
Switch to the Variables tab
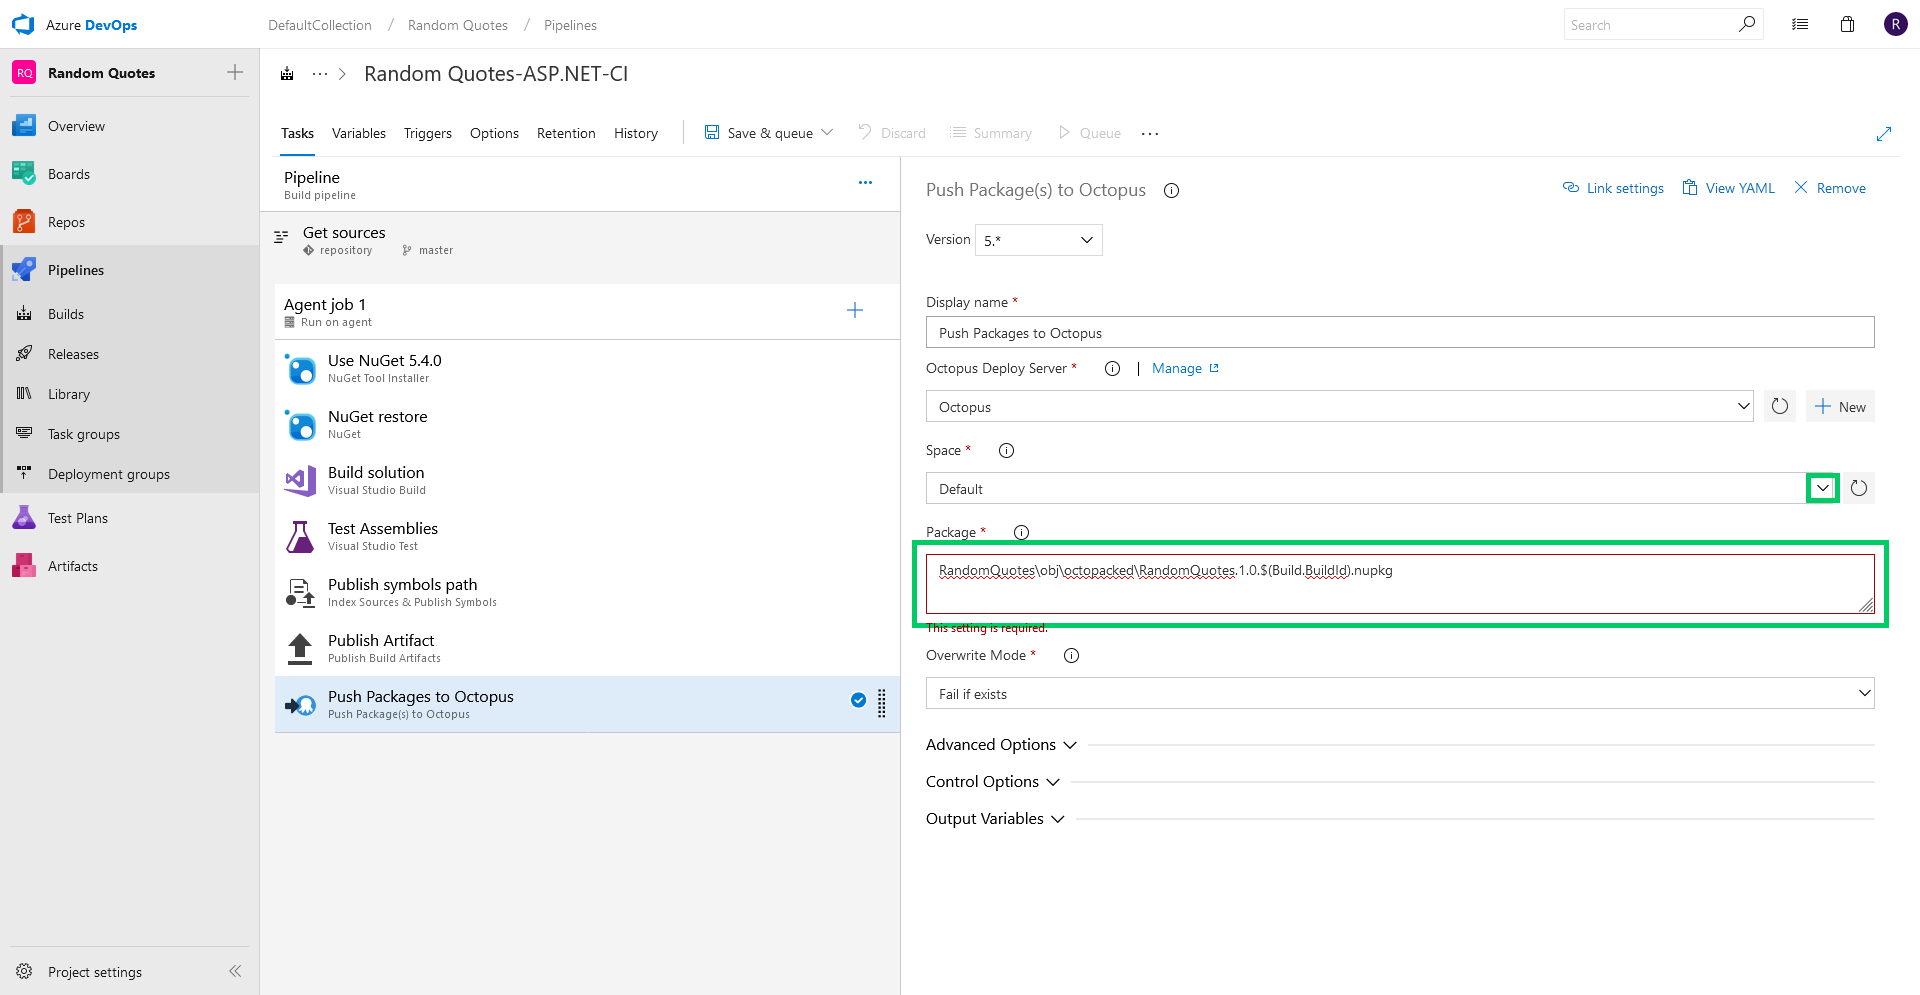(359, 133)
